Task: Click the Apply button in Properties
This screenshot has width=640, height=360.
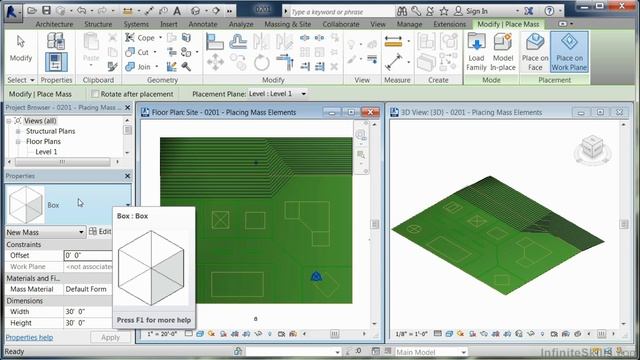Action: (x=110, y=338)
